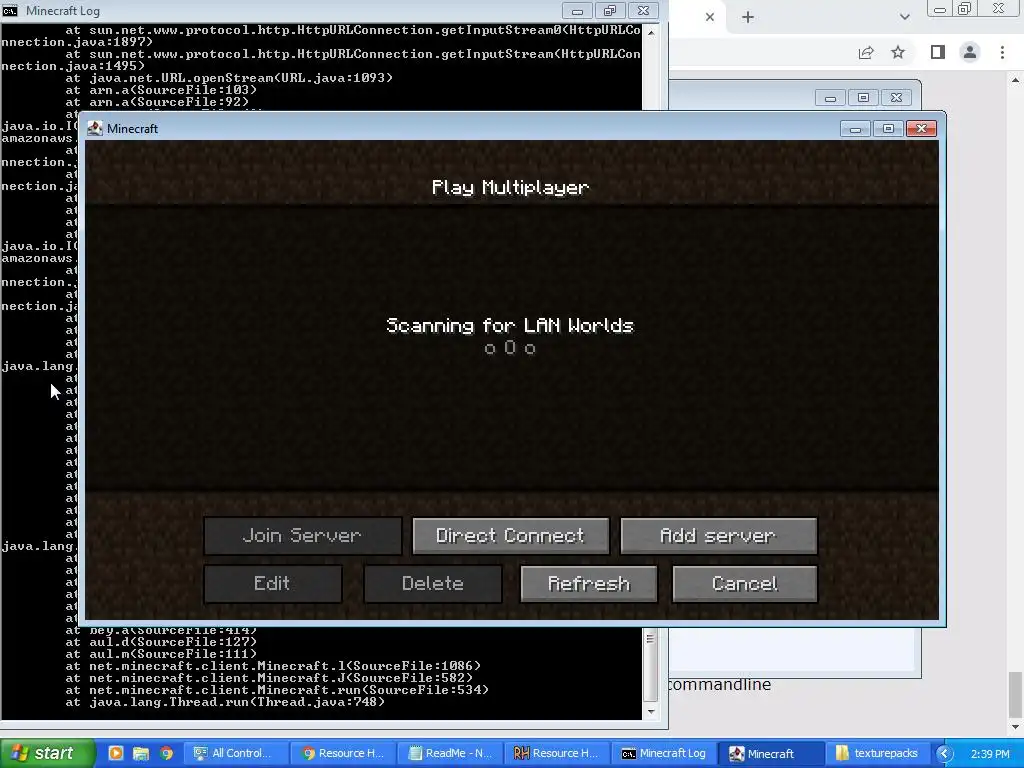The width and height of the screenshot is (1024, 768).
Task: Click Chrome share page icon
Action: tap(866, 52)
